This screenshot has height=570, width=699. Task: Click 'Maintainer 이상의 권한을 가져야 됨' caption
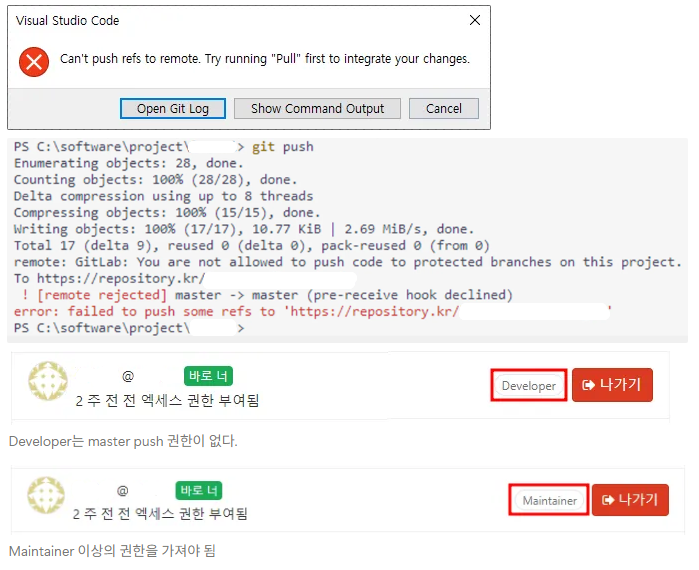point(112,551)
